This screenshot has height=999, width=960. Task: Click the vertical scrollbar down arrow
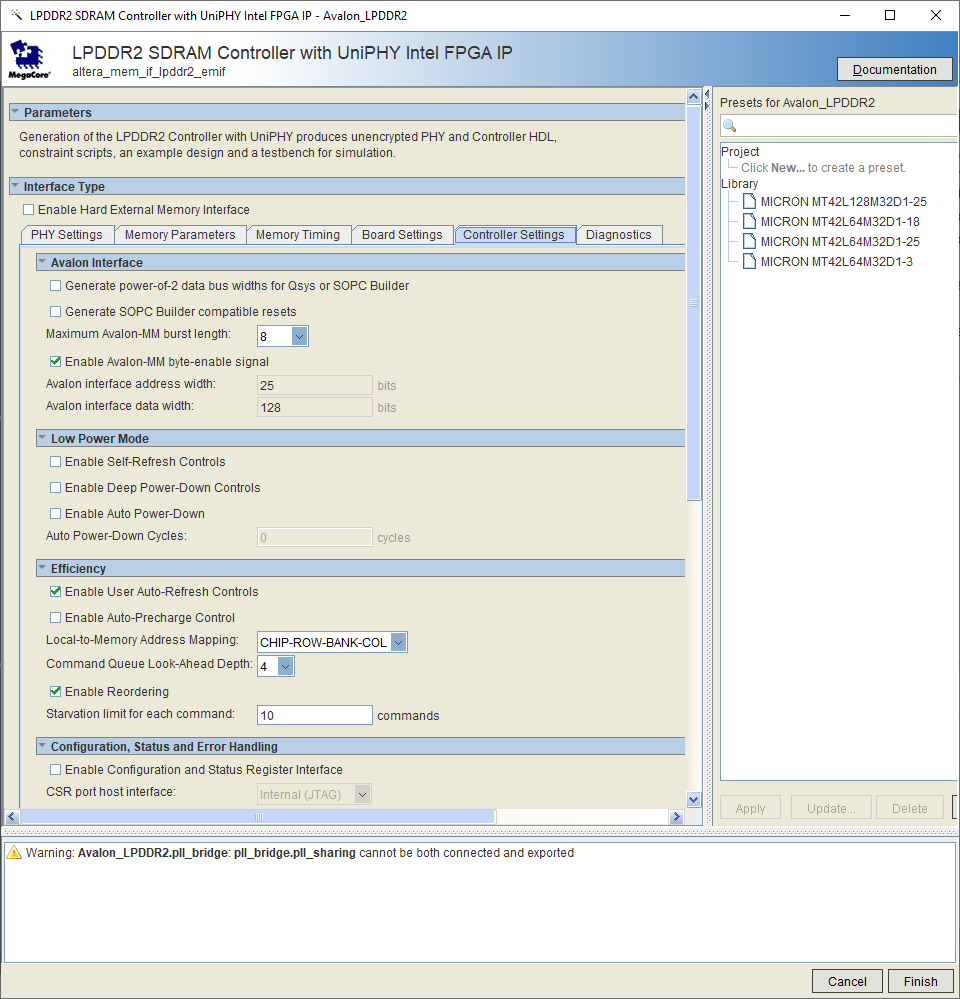pos(694,800)
